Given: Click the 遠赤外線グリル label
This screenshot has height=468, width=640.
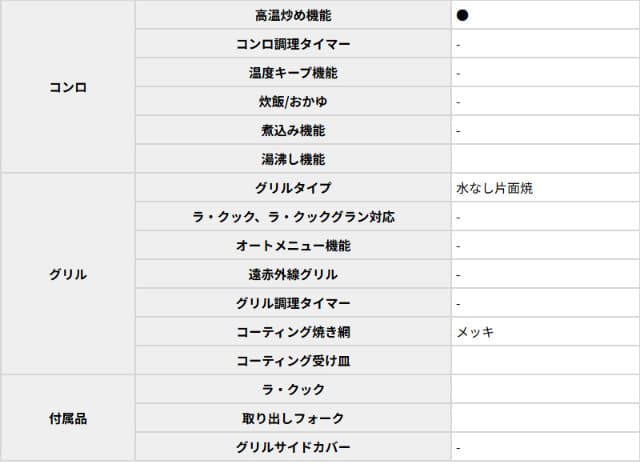Looking at the screenshot, I should tap(293, 274).
